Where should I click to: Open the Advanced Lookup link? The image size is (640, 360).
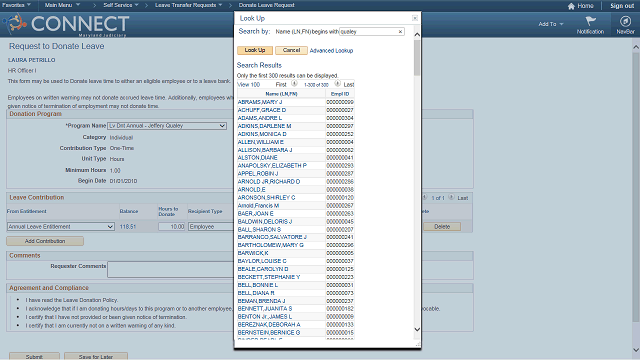tap(331, 51)
